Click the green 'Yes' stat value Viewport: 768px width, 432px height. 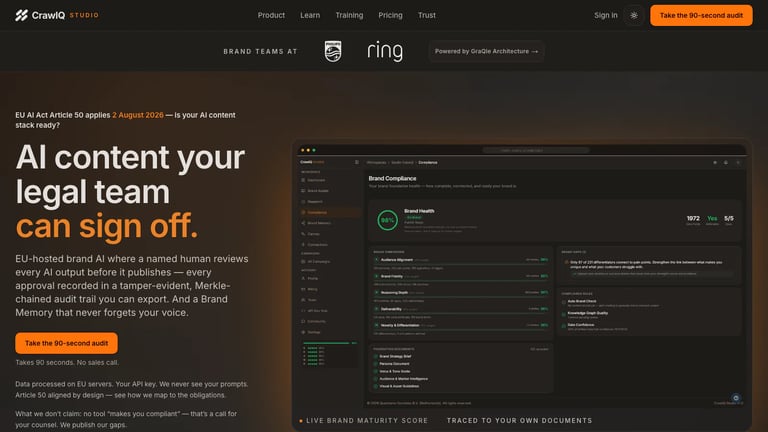point(712,218)
